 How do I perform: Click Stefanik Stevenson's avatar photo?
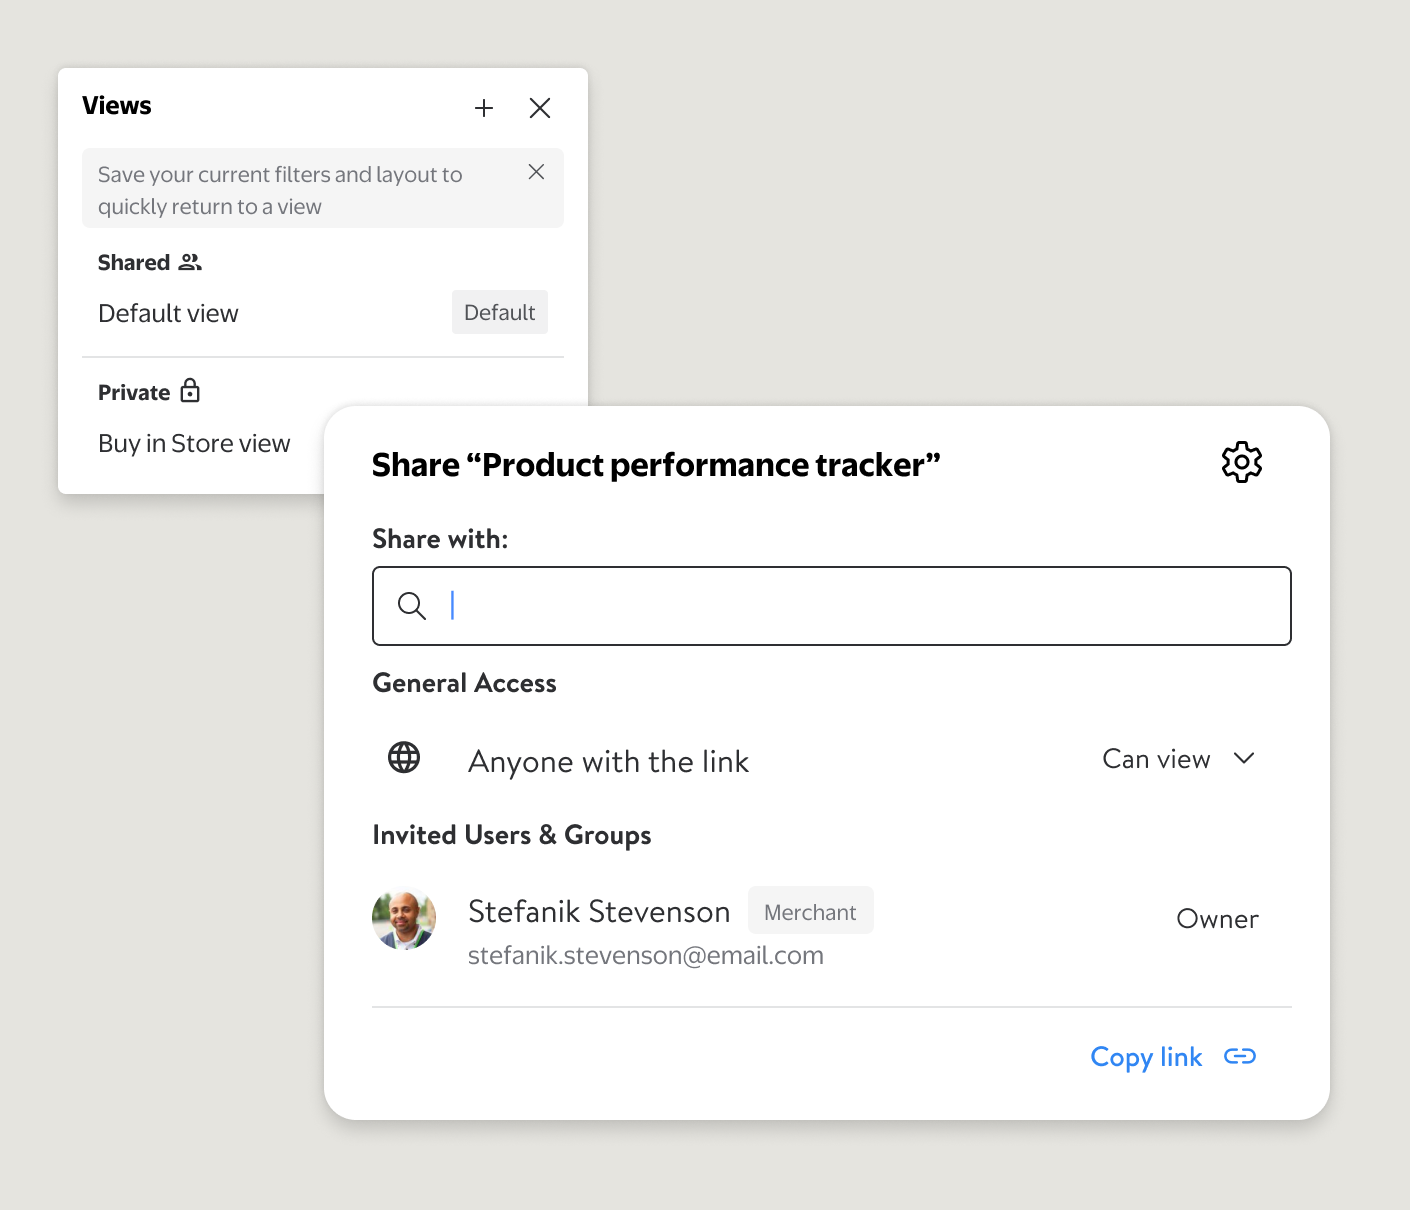404,920
